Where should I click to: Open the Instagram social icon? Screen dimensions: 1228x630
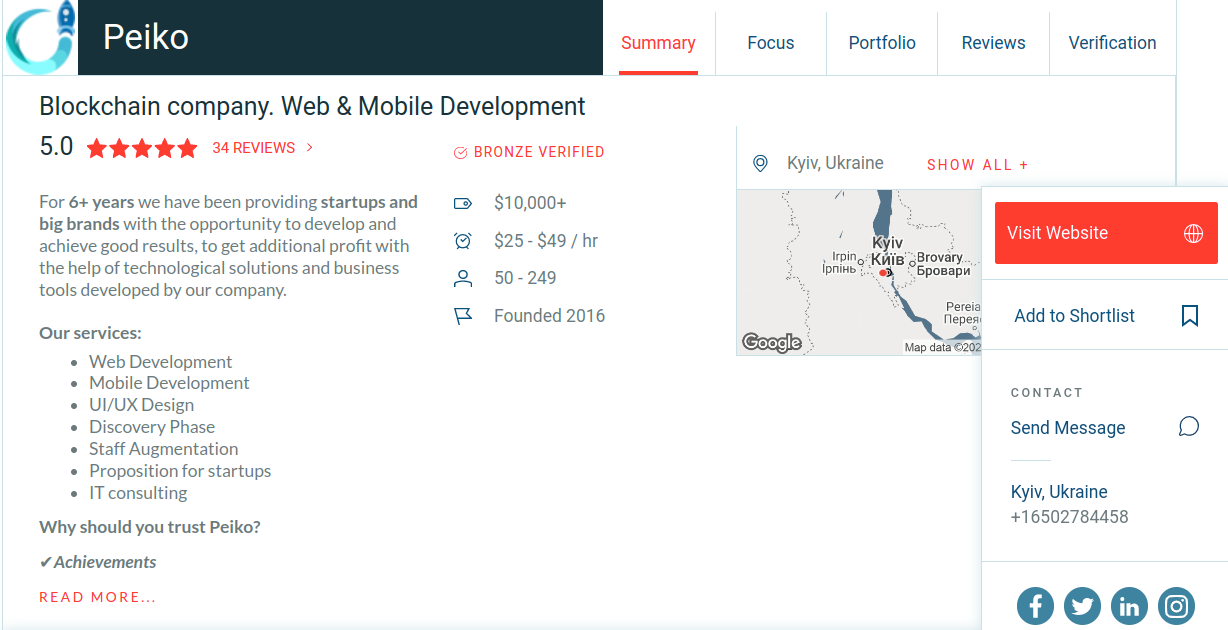[1177, 605]
